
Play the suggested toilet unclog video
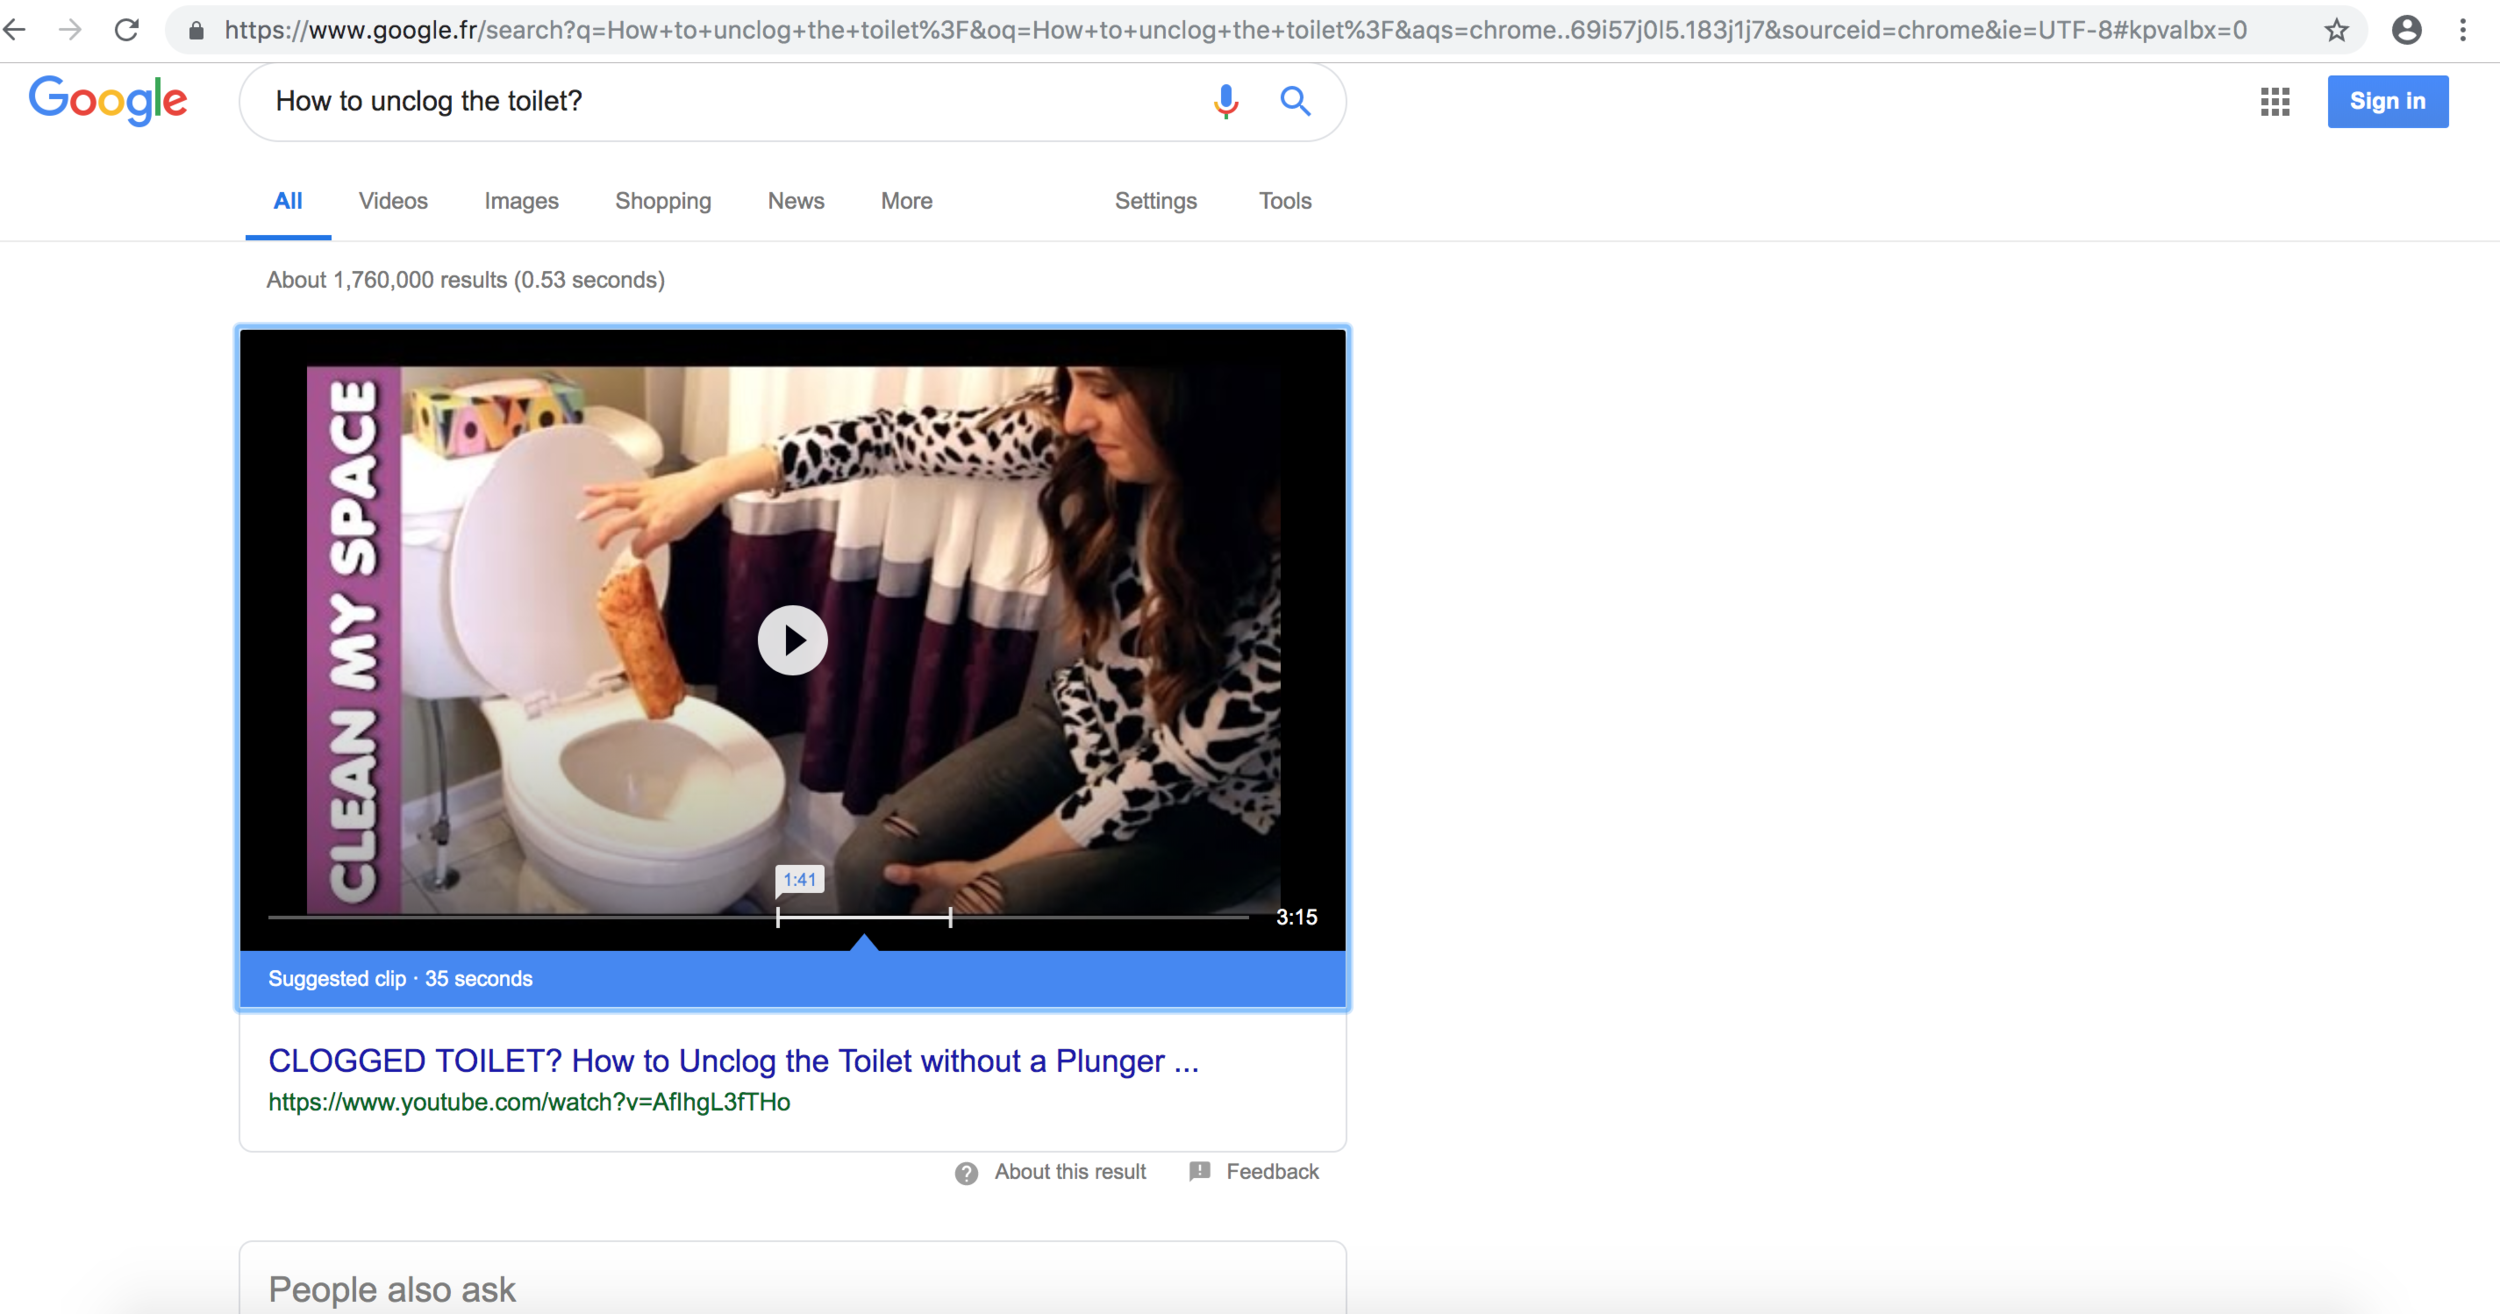click(x=792, y=640)
